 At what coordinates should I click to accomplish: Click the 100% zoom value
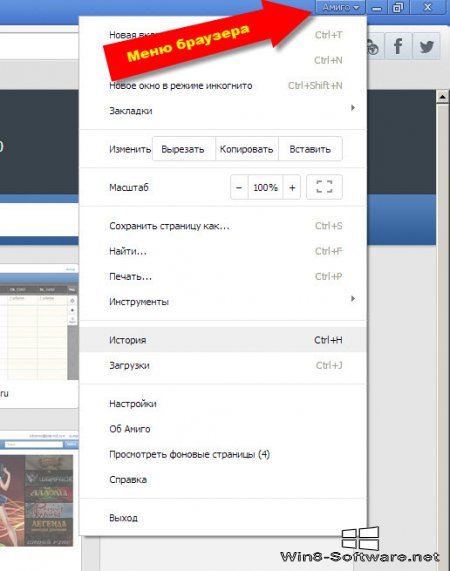point(265,187)
